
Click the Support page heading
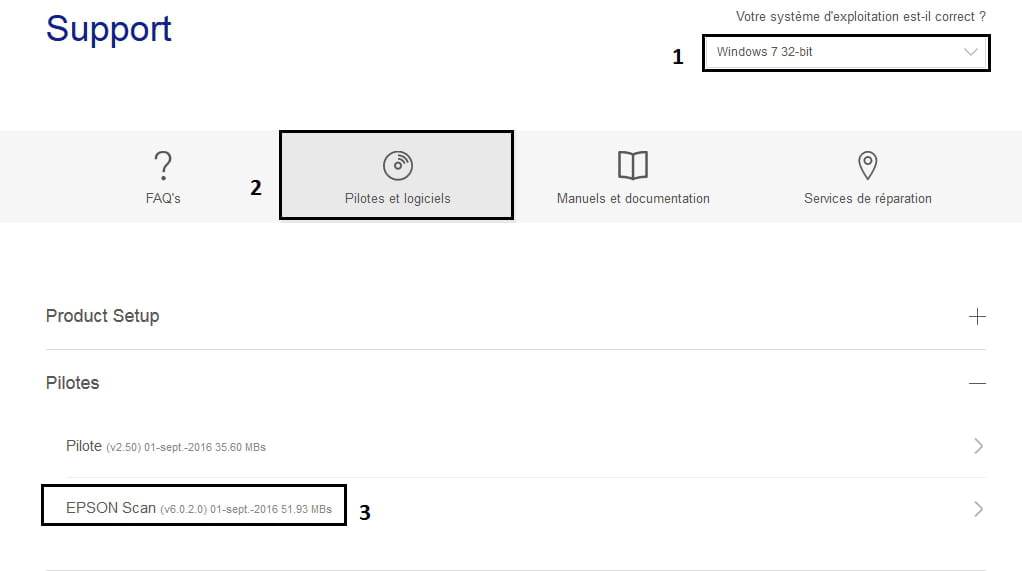(109, 29)
